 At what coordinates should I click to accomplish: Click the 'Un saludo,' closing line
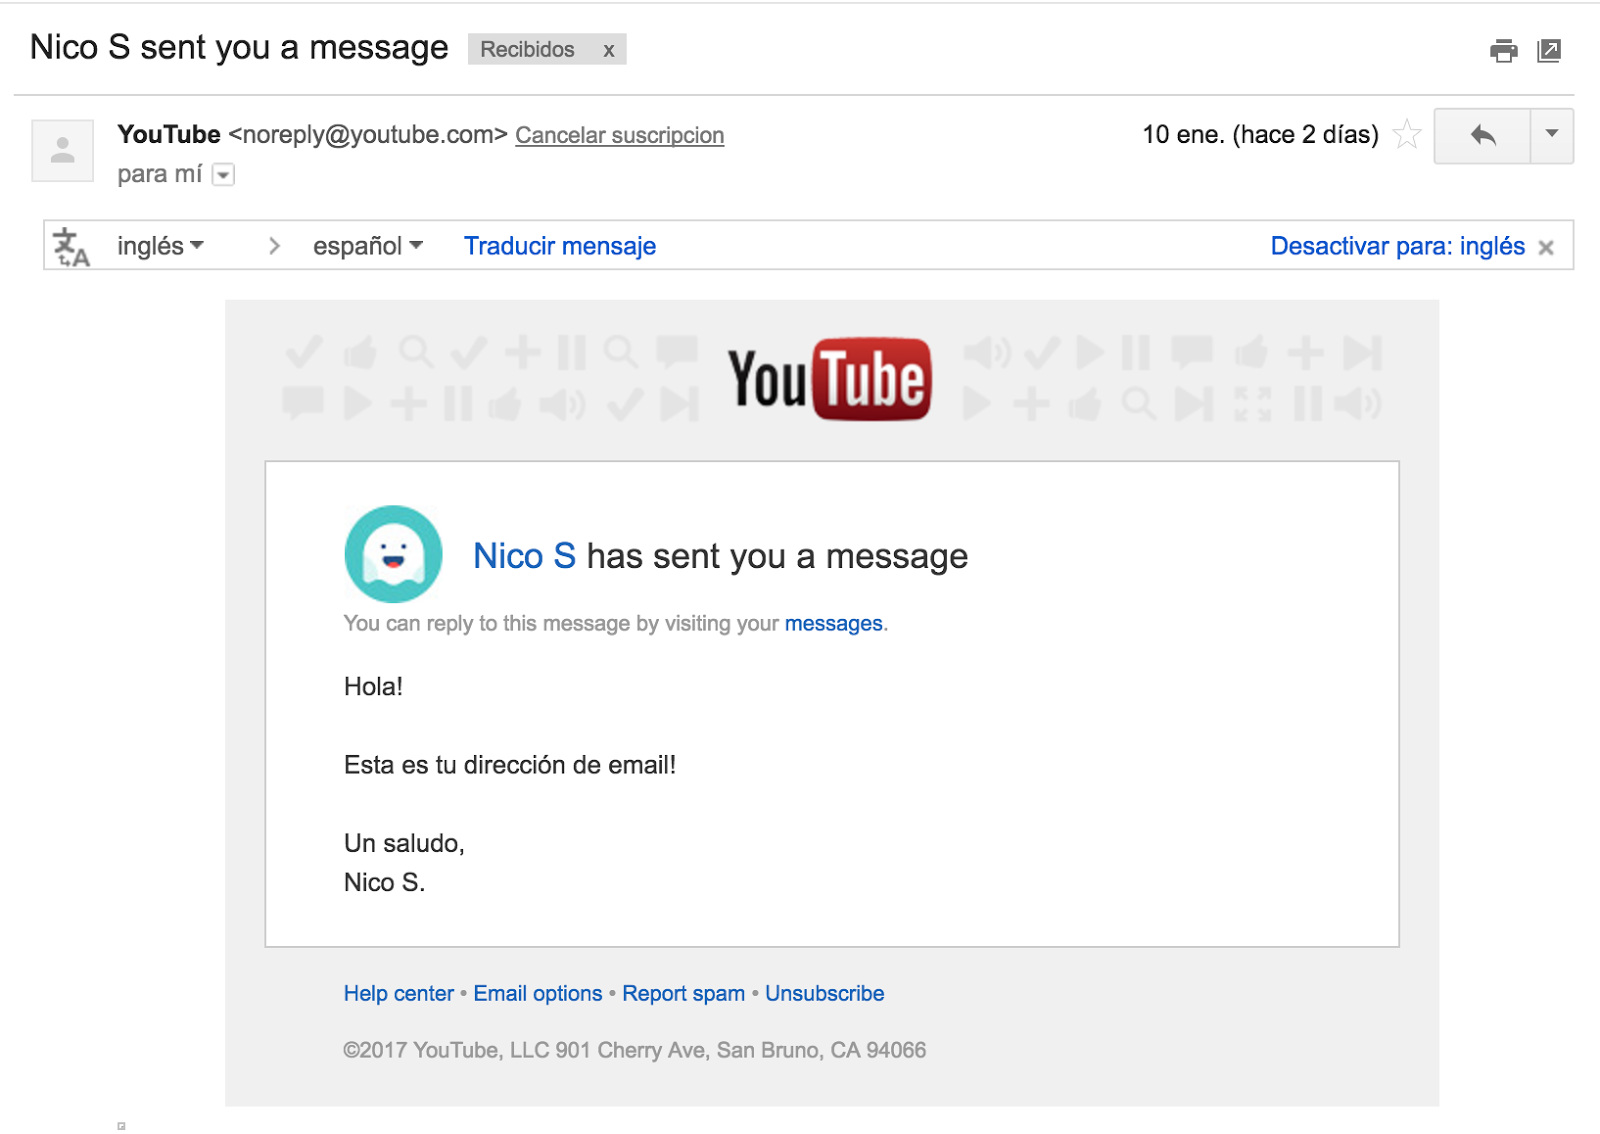(x=404, y=843)
